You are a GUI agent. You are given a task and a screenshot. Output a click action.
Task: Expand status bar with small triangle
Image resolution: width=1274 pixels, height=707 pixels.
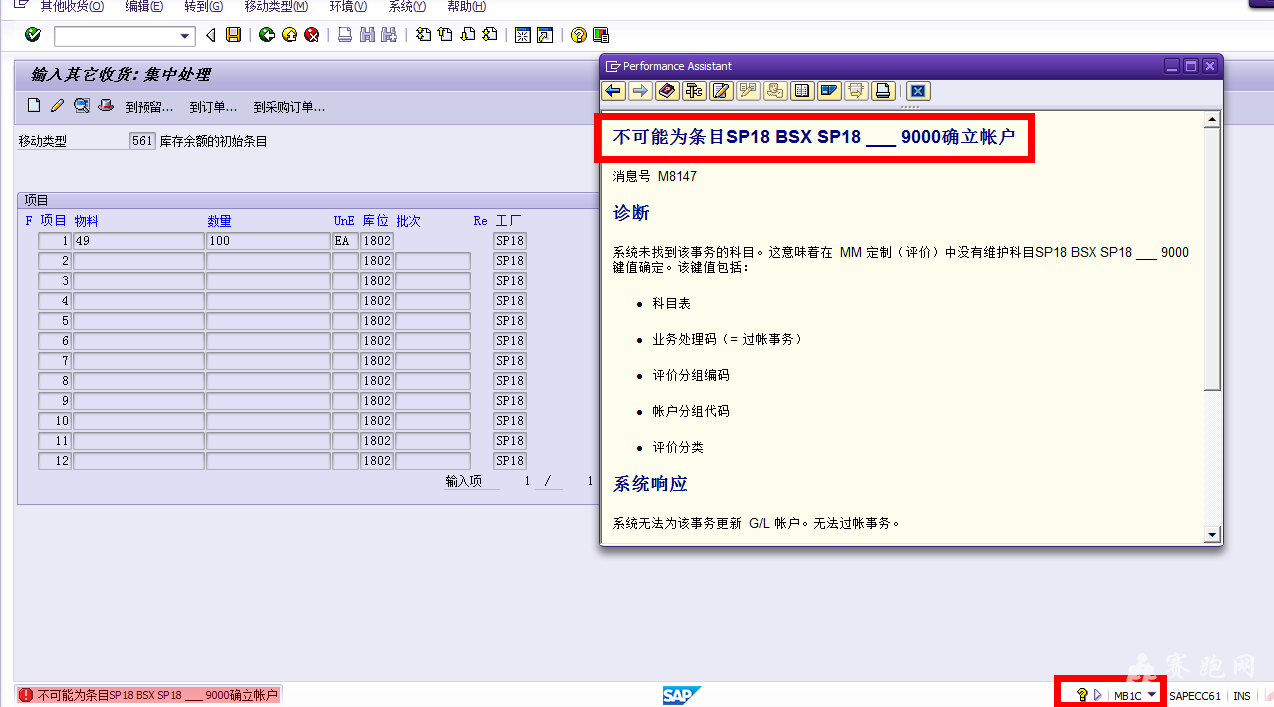[x=1097, y=695]
